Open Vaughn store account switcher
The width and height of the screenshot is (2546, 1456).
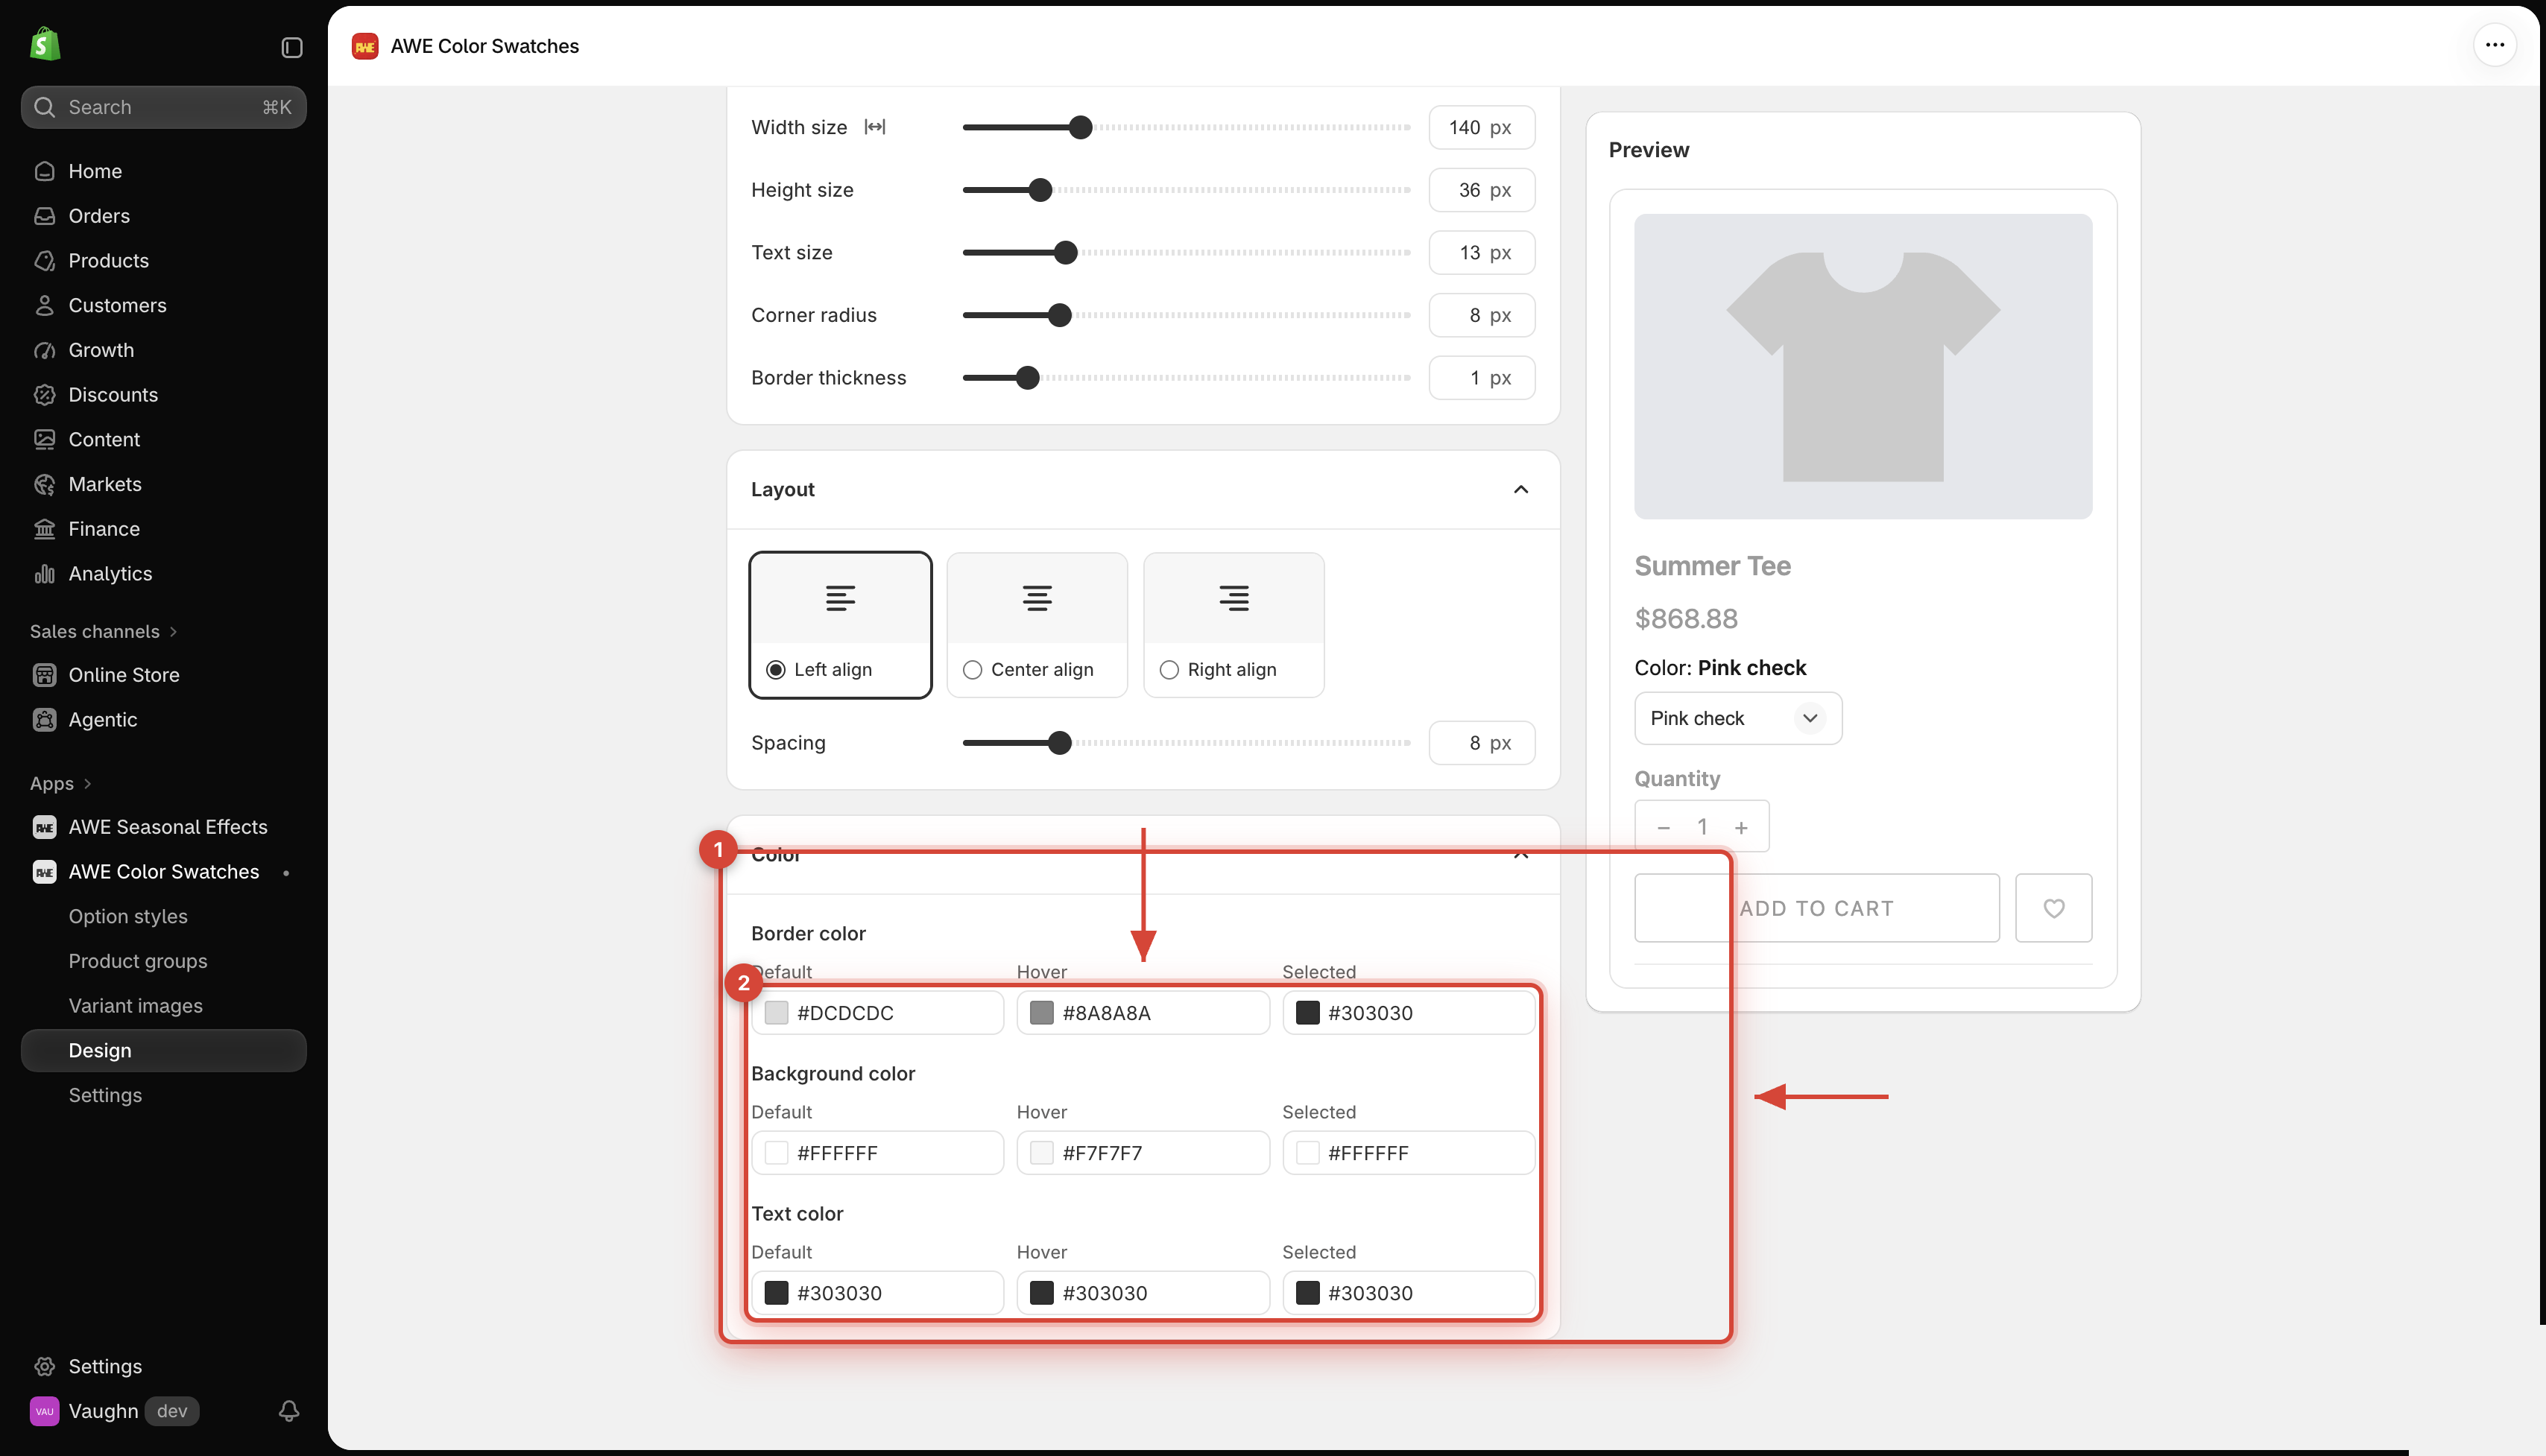click(115, 1411)
